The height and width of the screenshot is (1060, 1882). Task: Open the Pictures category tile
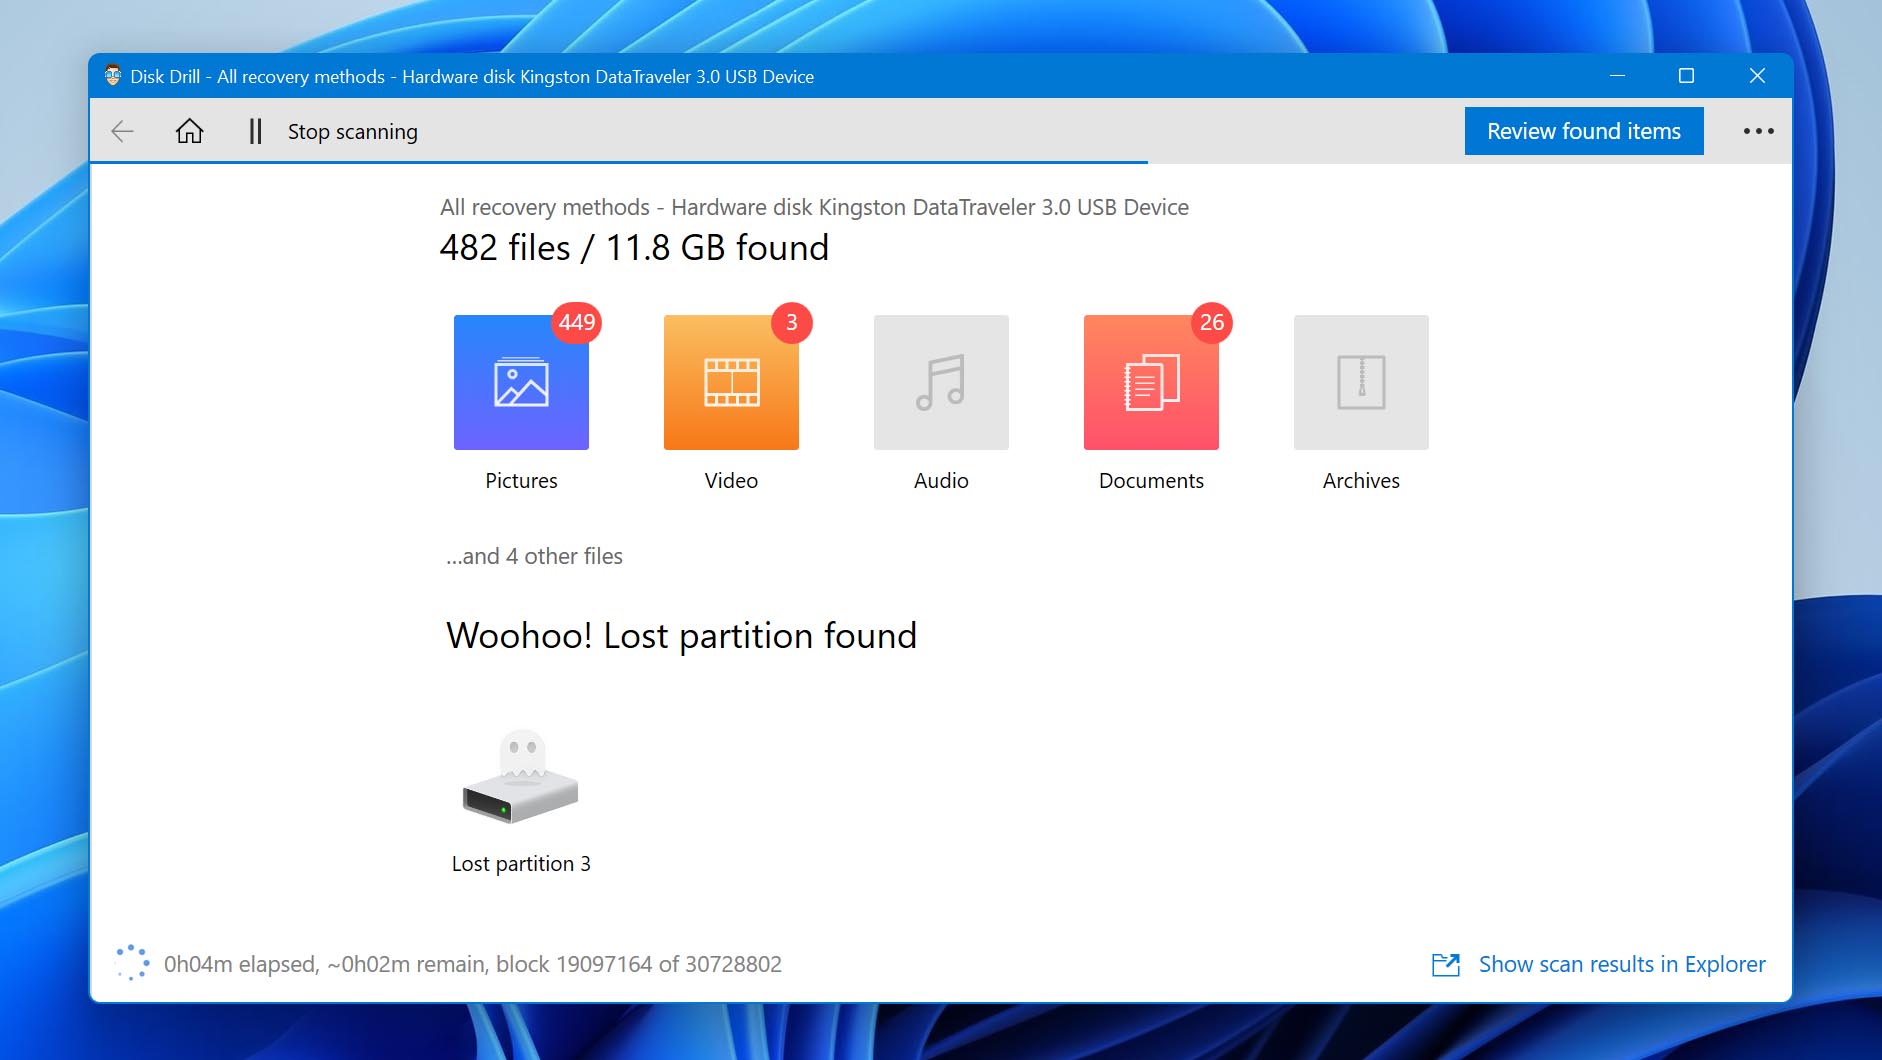(x=521, y=382)
